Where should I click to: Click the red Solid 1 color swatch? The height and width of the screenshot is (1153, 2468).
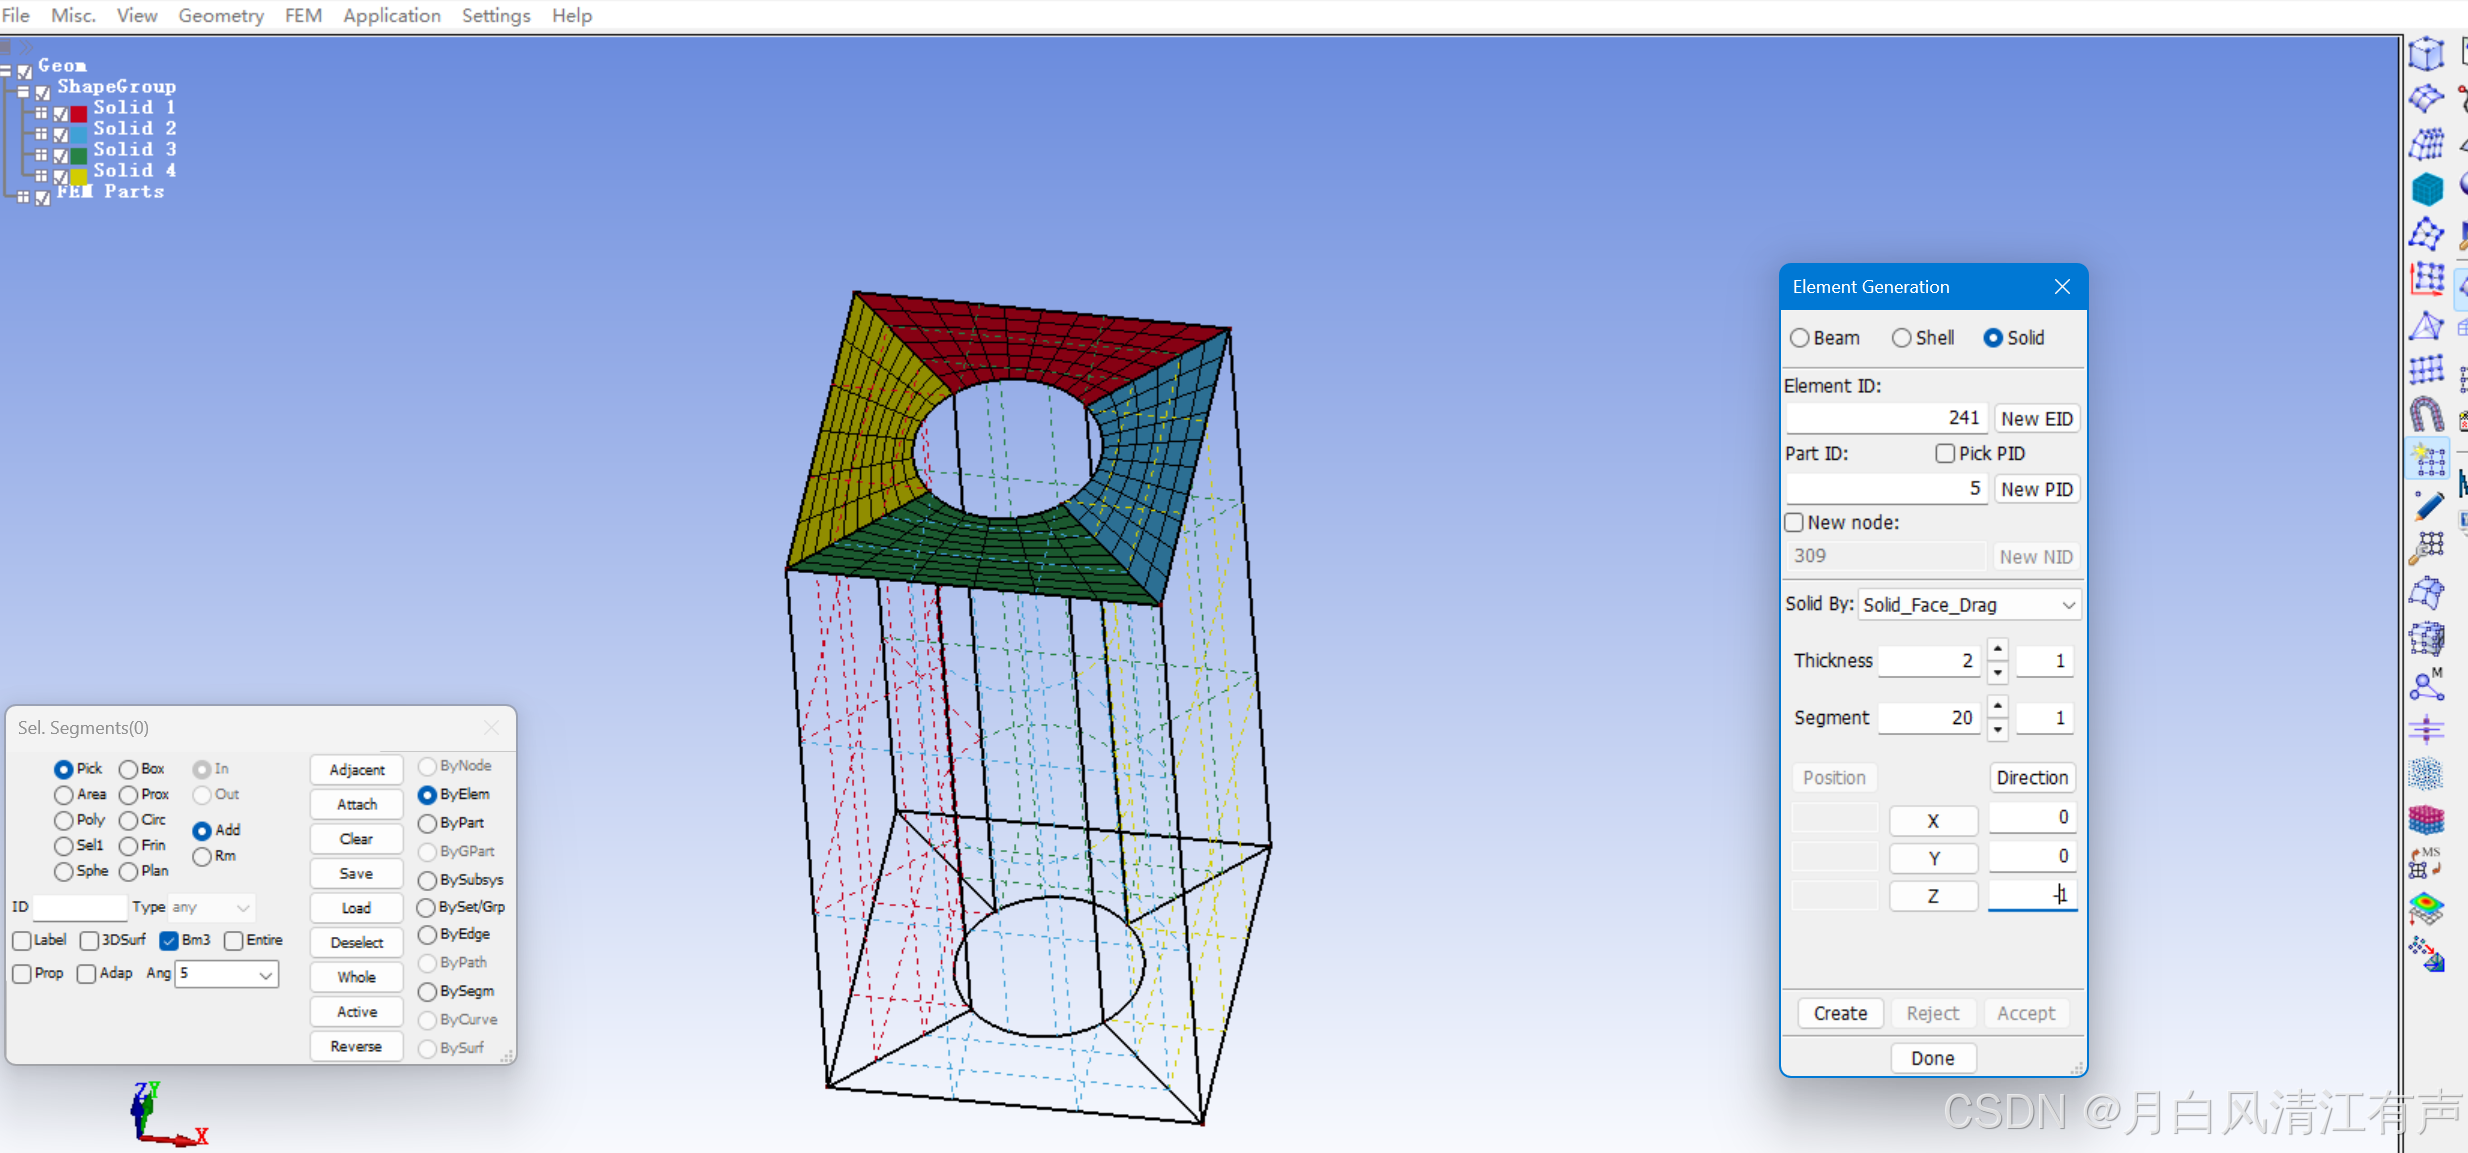coord(78,112)
